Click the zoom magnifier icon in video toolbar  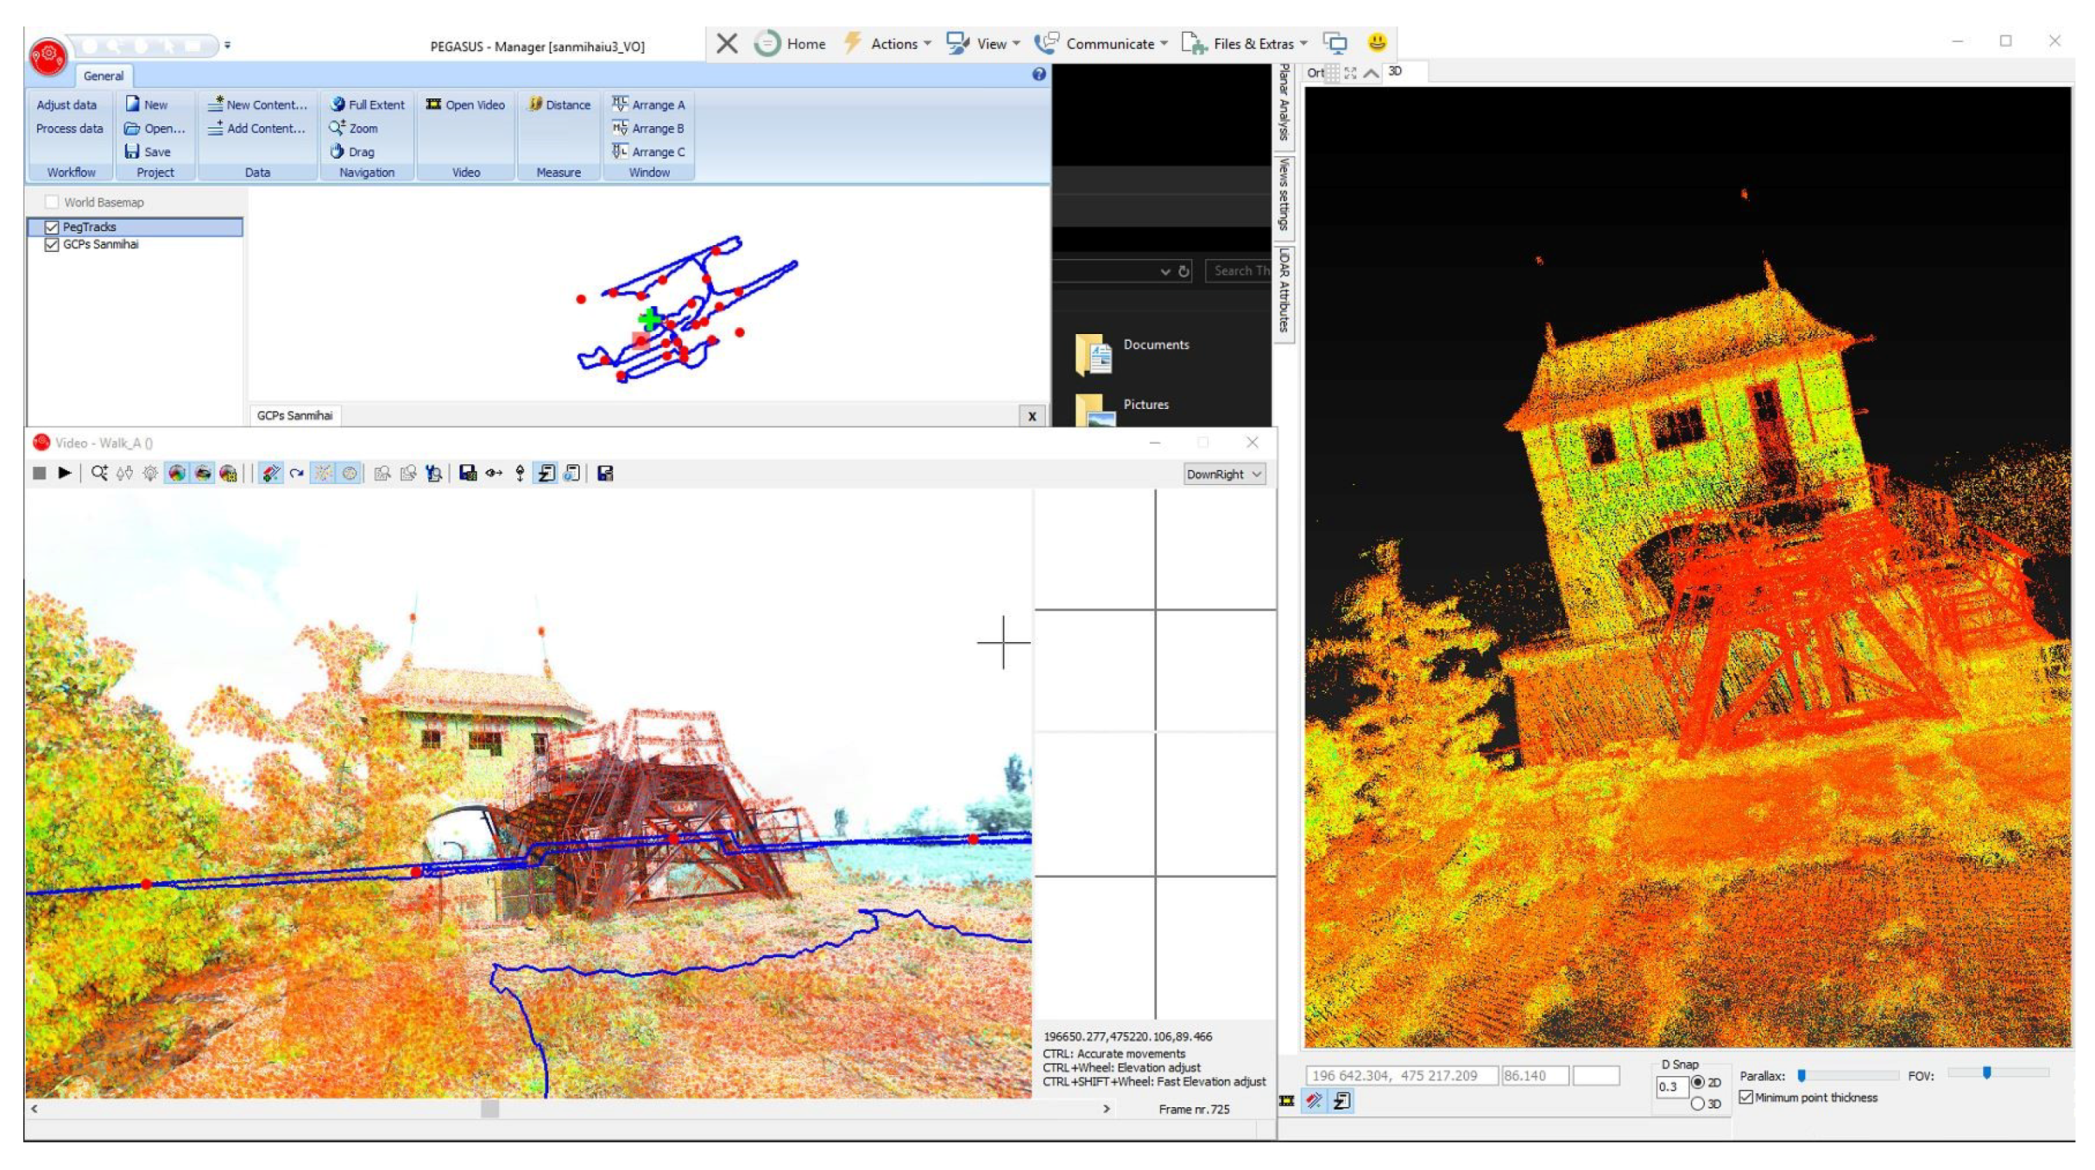coord(99,473)
